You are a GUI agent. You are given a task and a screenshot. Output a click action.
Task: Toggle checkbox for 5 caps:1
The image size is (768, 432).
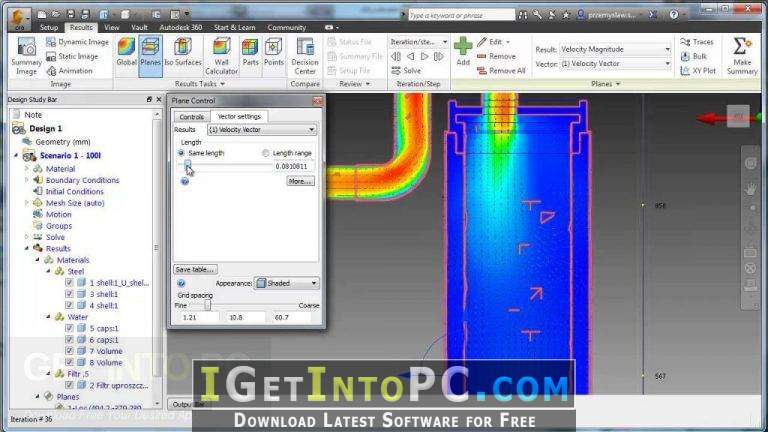click(69, 328)
